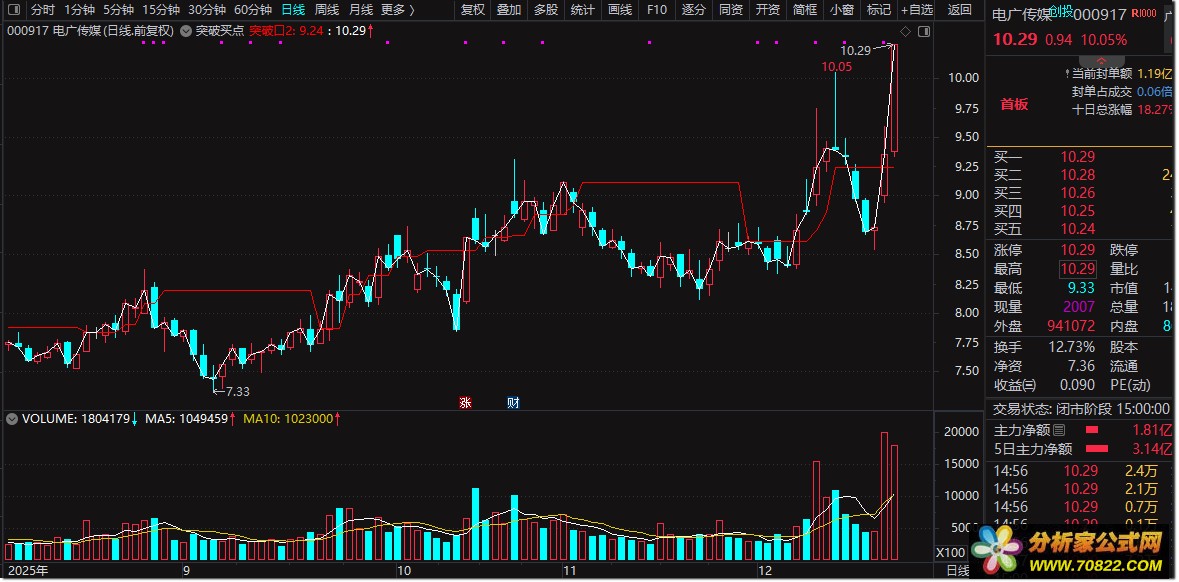
Task: Select the 日线 daily period tab
Action: (x=292, y=10)
